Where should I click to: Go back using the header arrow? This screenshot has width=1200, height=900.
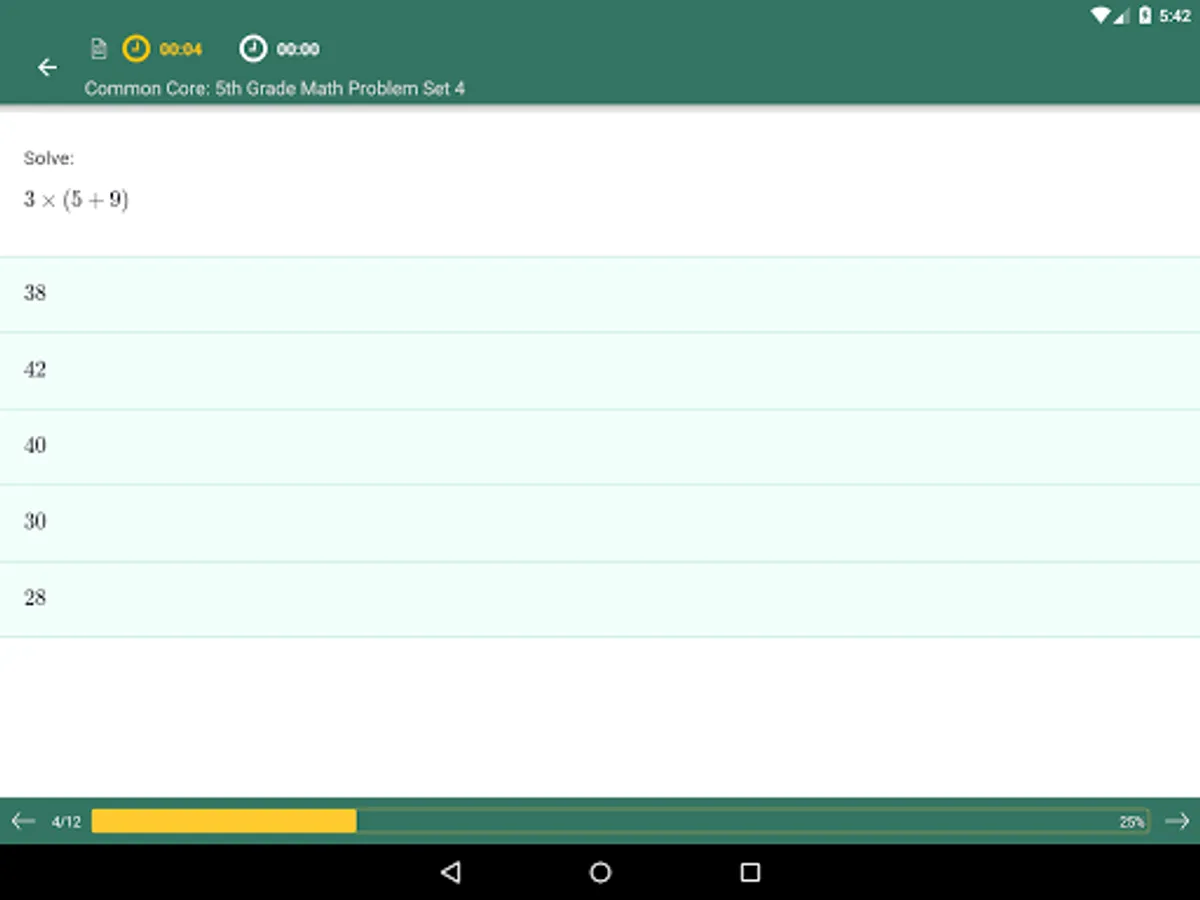point(47,67)
